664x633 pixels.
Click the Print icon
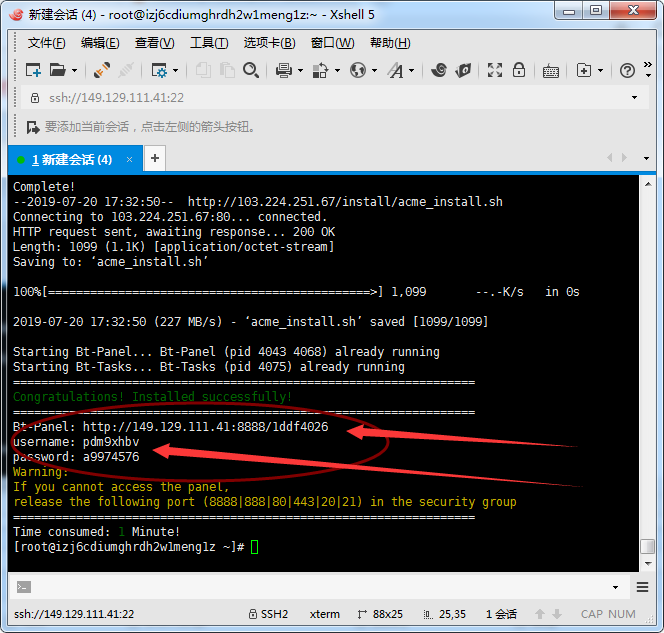pos(283,70)
